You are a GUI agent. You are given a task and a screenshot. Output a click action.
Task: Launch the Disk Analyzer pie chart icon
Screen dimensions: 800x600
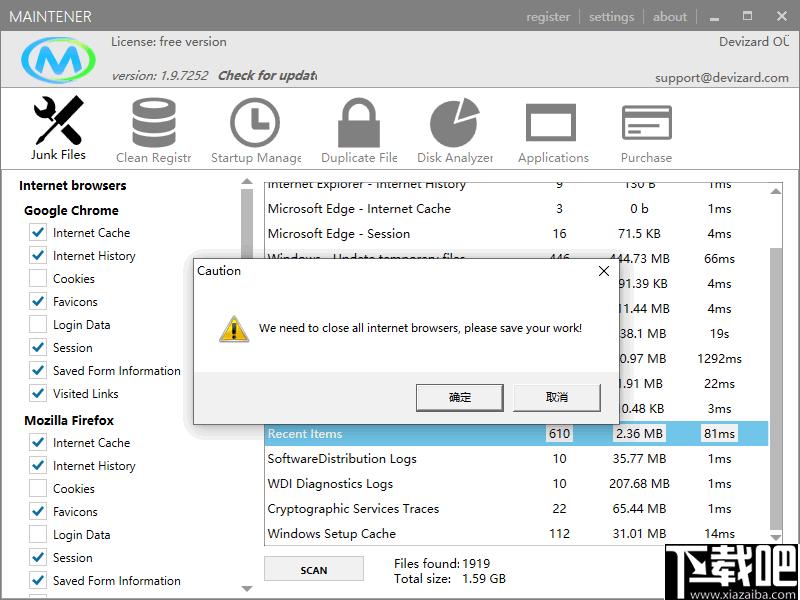(455, 122)
